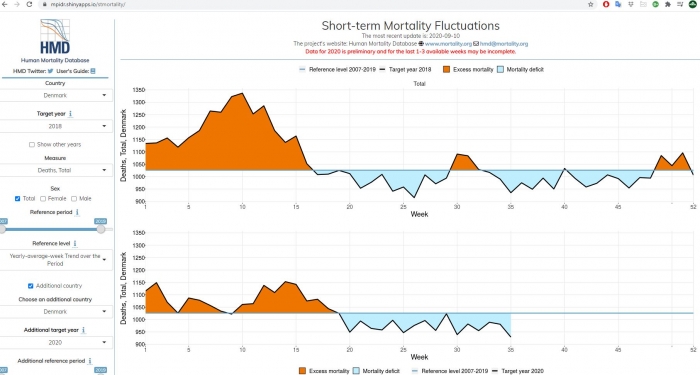Screen dimensions: 700x375
Task: Select the Male sex checkbox
Action: click(74, 199)
